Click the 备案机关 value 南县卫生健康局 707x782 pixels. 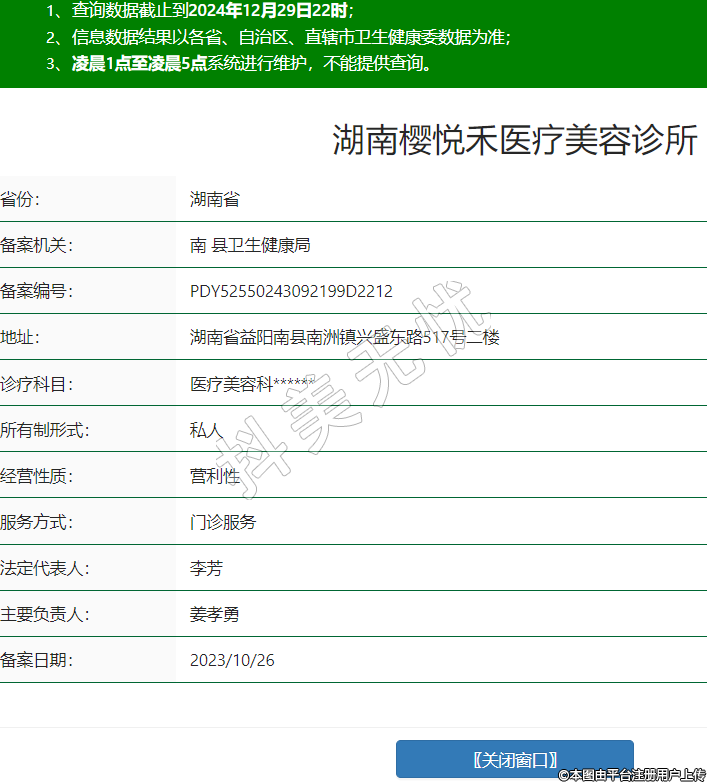coord(250,245)
